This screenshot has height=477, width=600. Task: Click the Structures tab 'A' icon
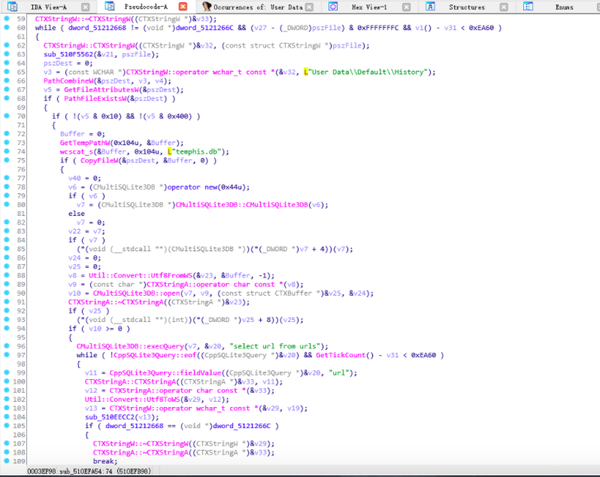[x=430, y=7]
